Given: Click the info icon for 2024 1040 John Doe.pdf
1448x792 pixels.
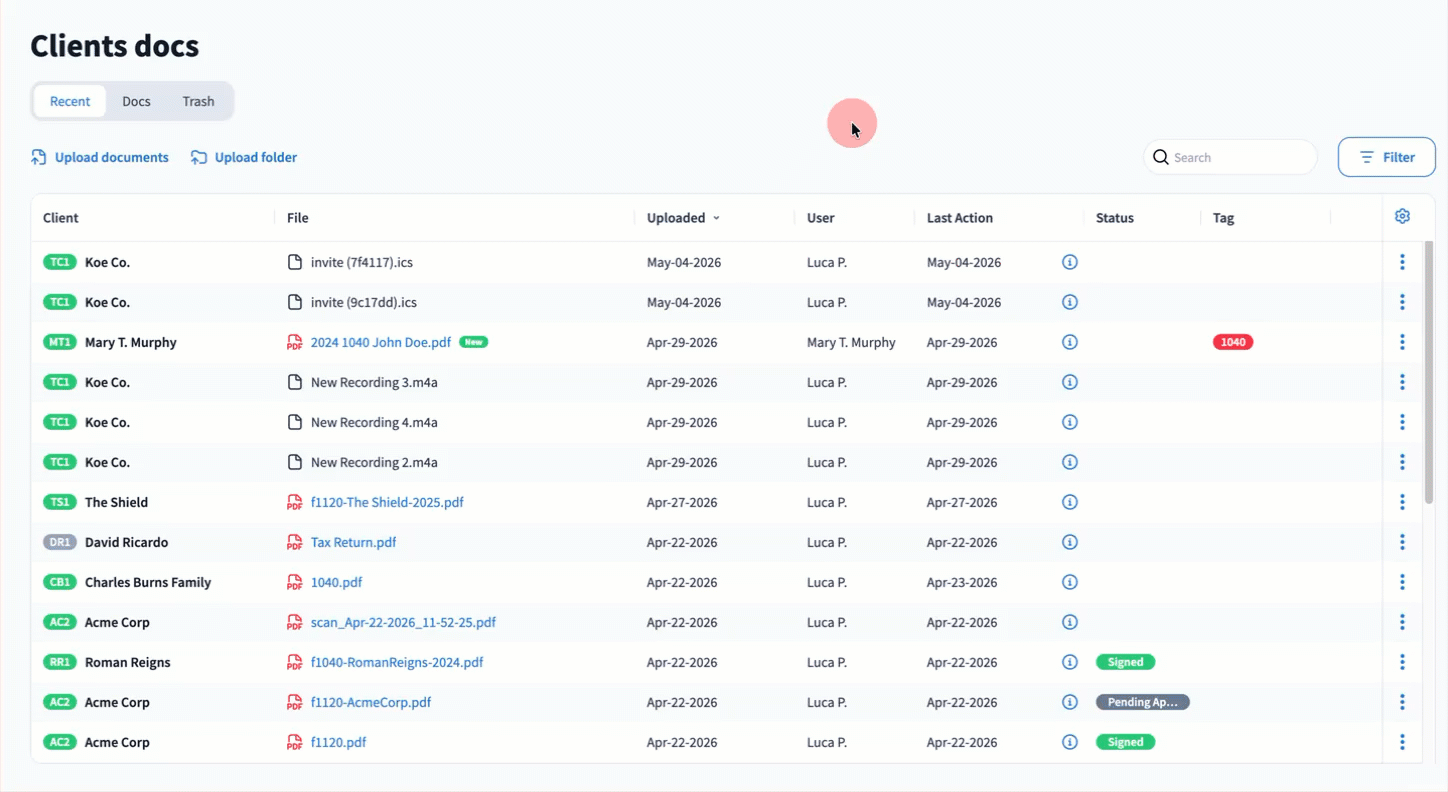Looking at the screenshot, I should [x=1069, y=342].
